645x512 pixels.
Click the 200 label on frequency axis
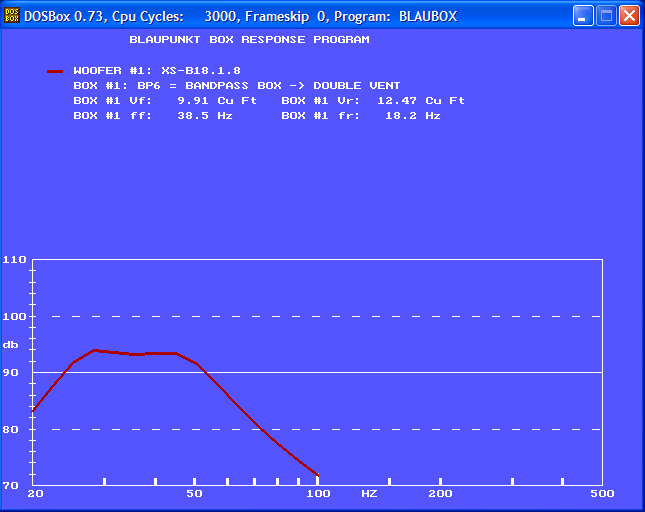tap(441, 494)
